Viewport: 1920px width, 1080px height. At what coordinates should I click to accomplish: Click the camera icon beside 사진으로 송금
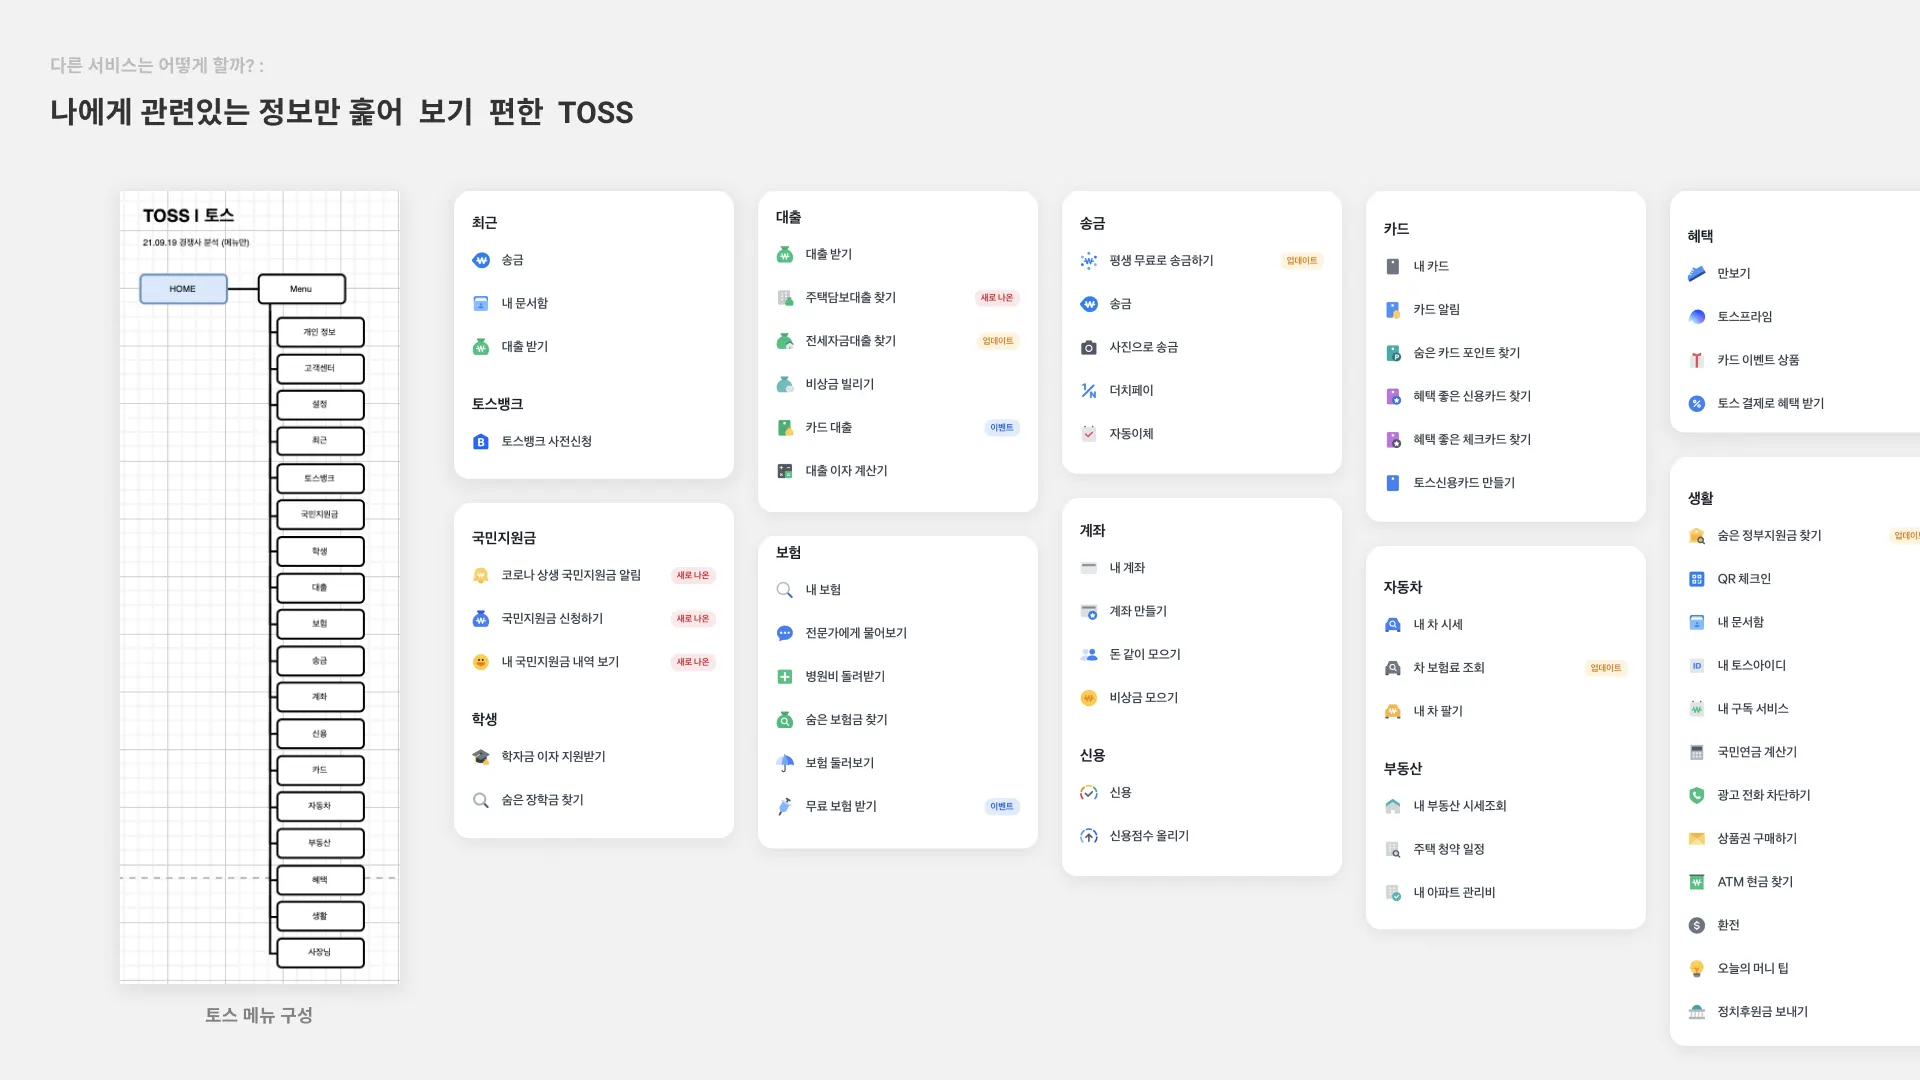pos(1088,348)
